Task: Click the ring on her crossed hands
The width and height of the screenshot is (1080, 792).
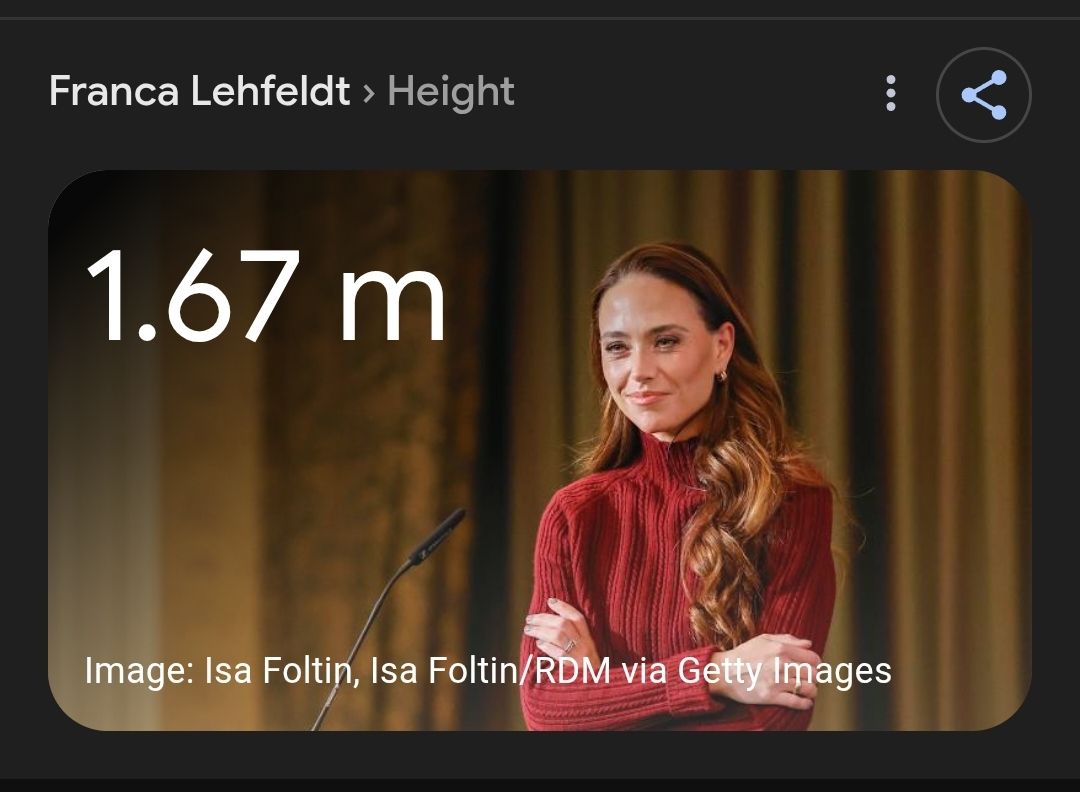Action: coord(570,645)
